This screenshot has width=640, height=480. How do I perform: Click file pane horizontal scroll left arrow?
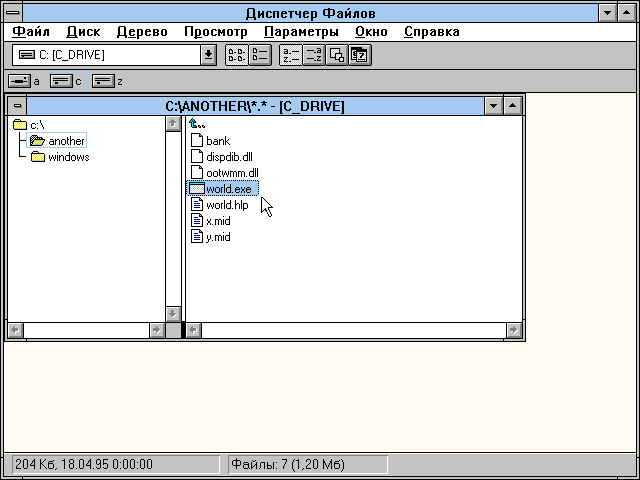tap(193, 330)
